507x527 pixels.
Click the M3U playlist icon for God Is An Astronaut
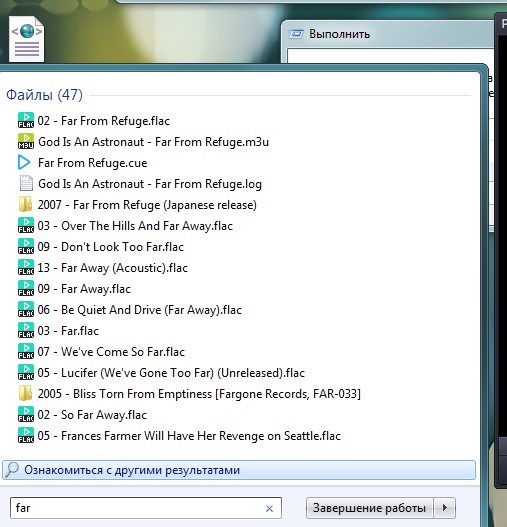26,141
